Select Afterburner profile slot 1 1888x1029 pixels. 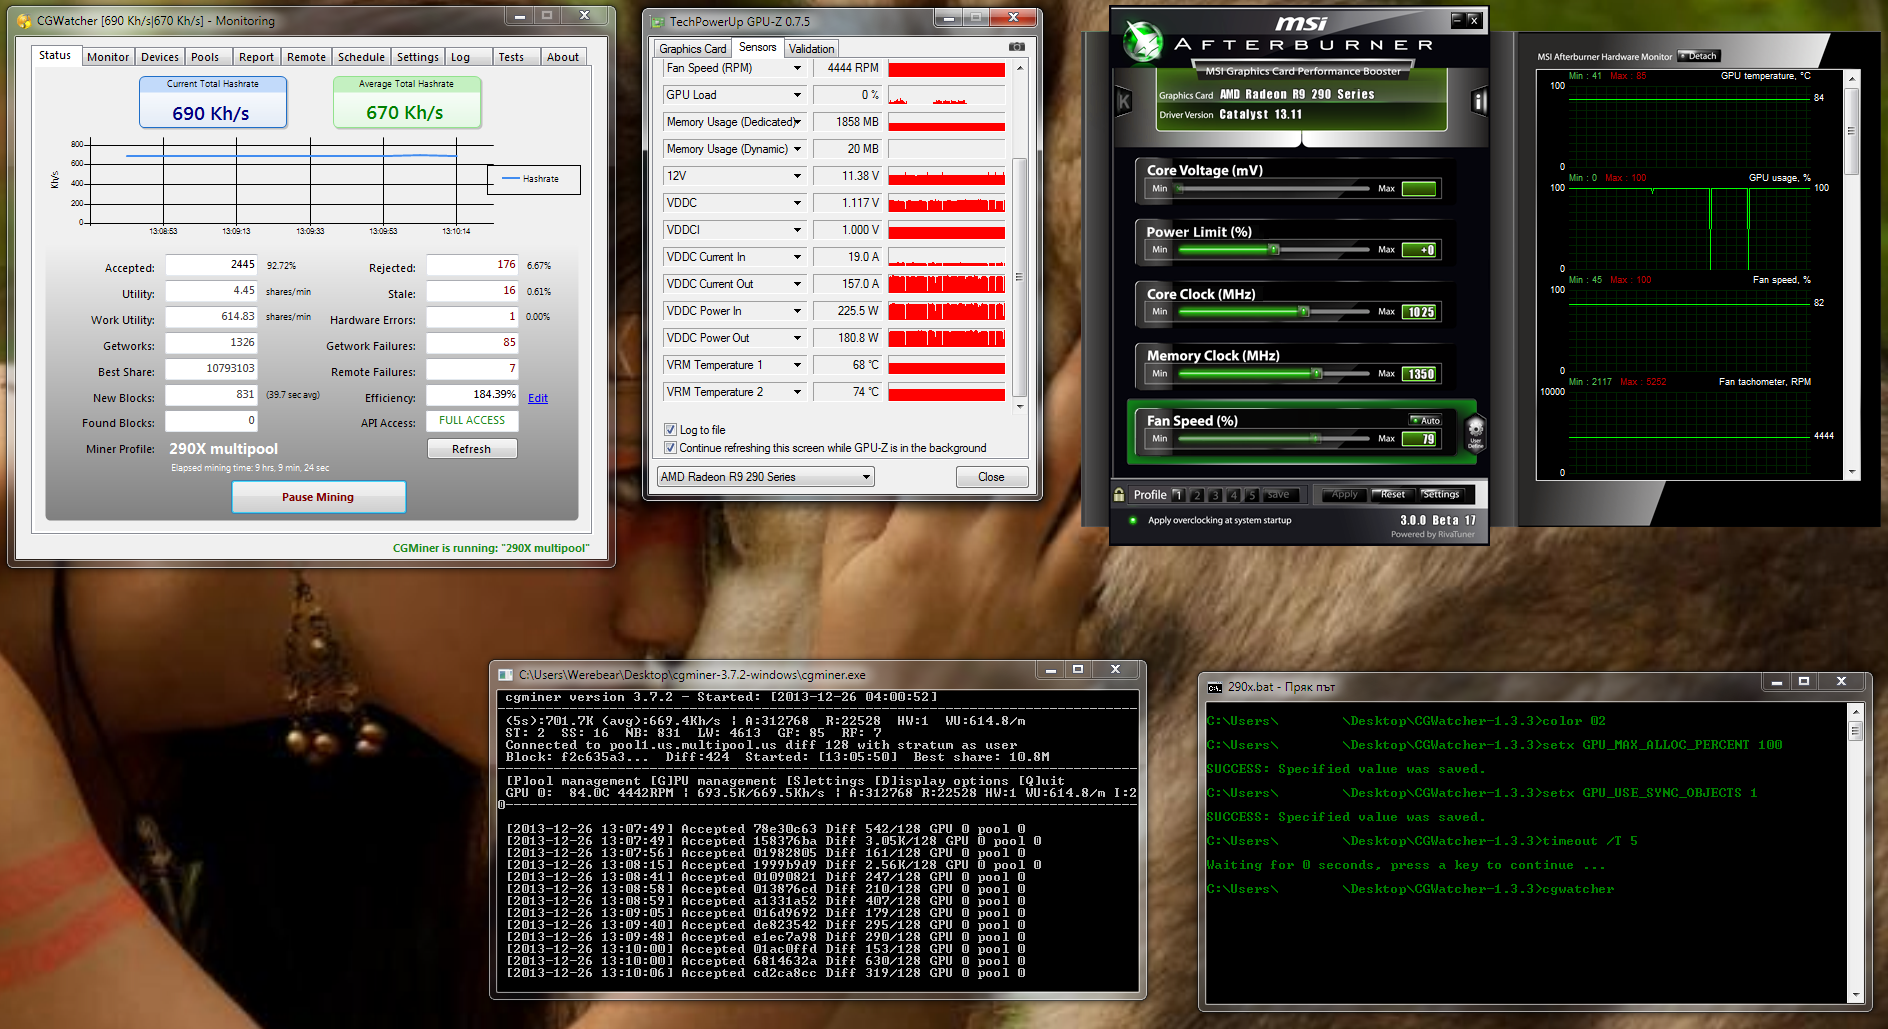coord(1178,495)
